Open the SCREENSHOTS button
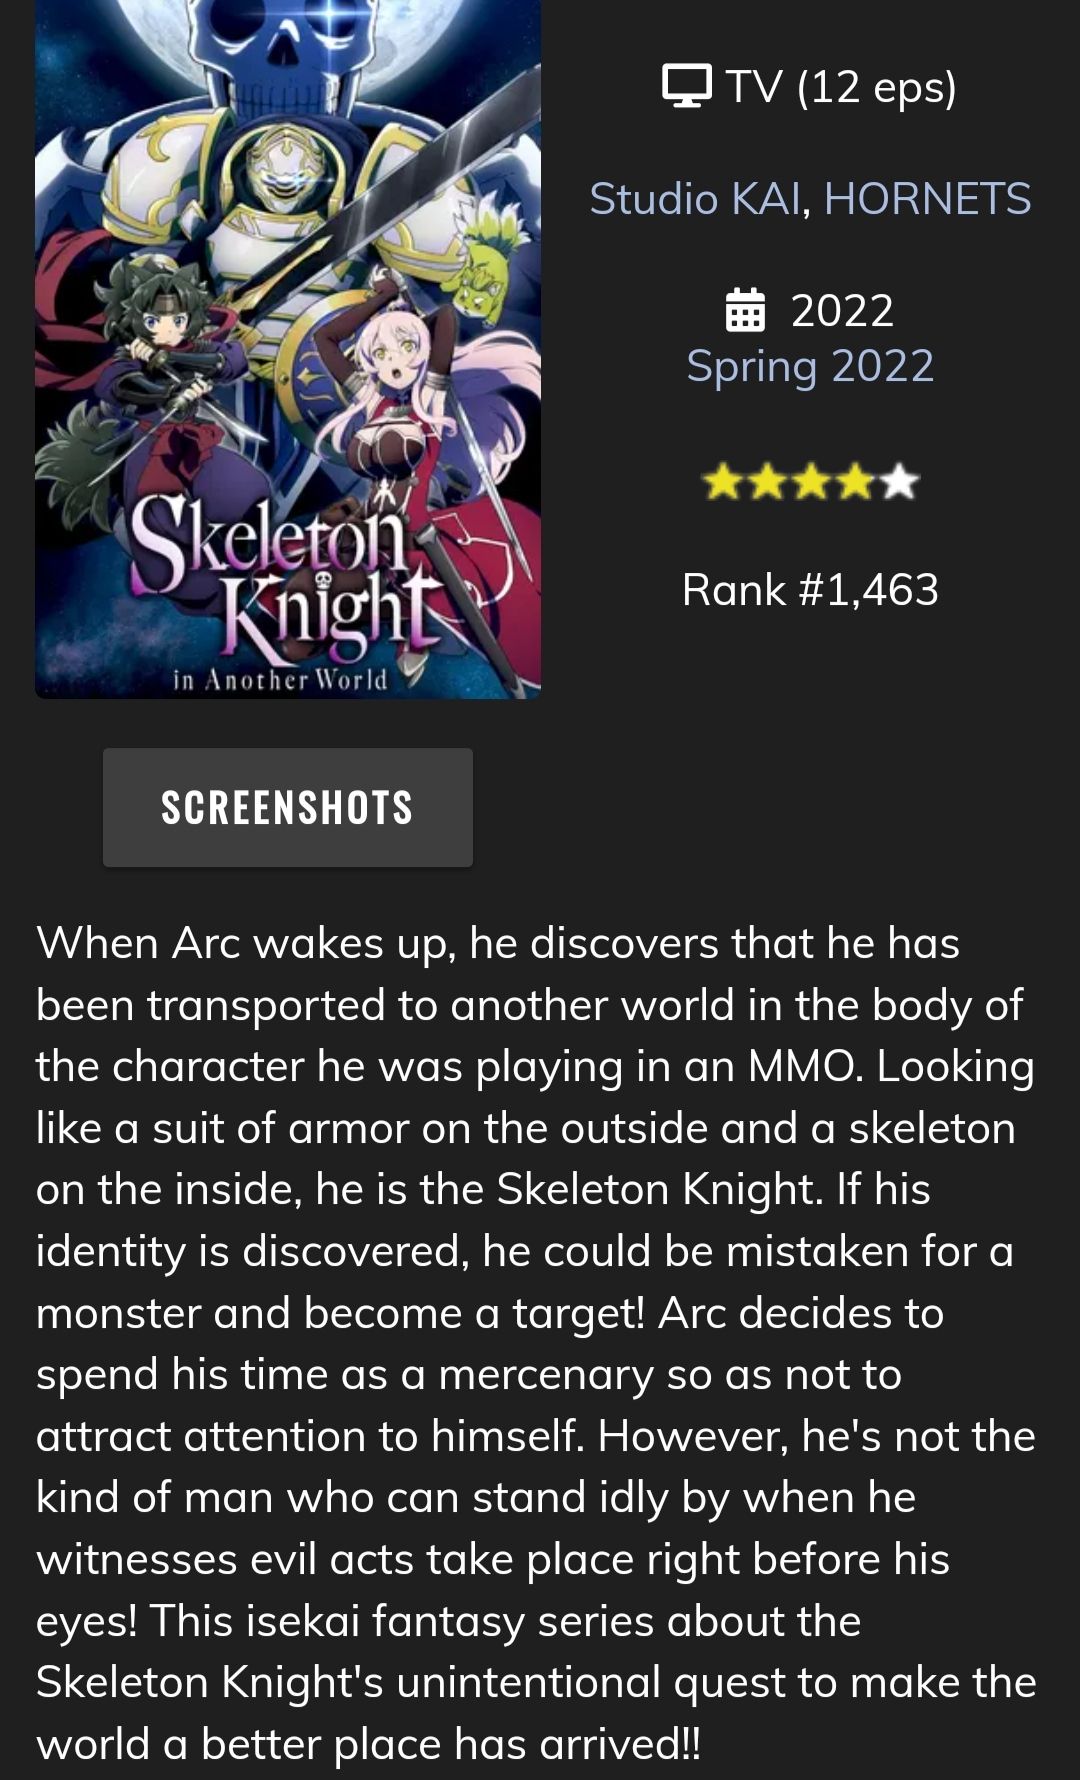1080x1780 pixels. tap(288, 807)
